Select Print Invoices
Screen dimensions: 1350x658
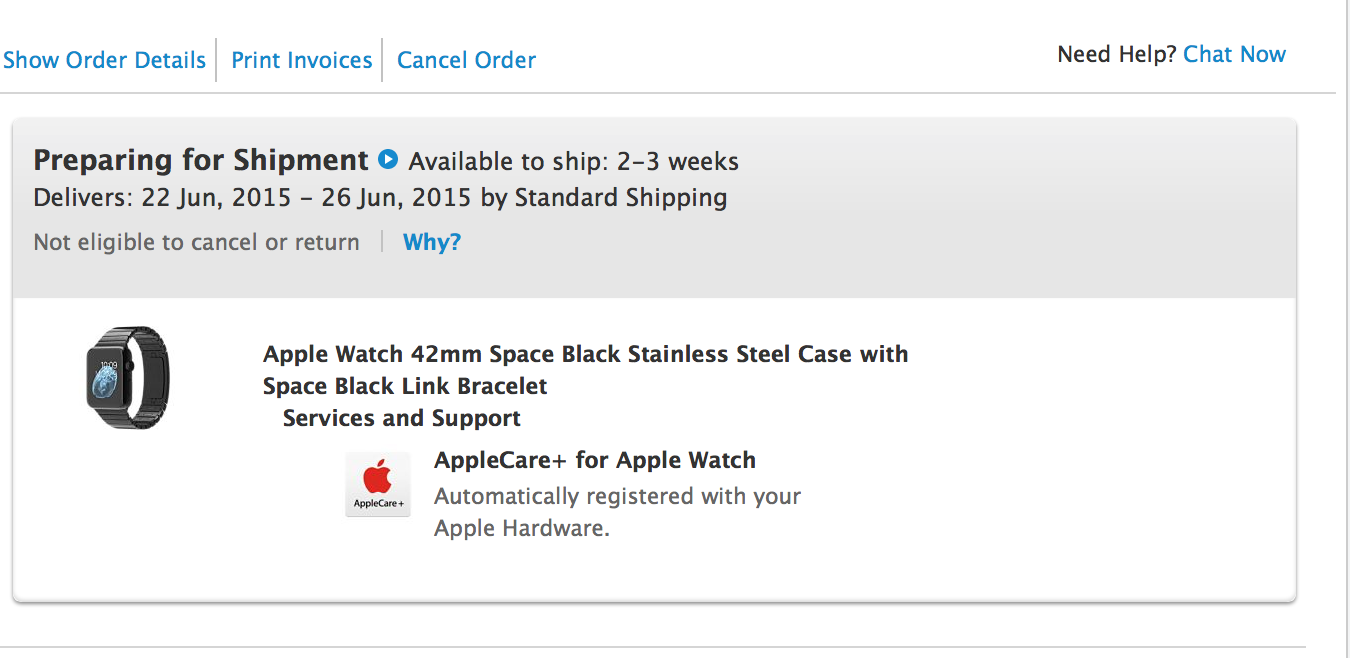coord(302,60)
